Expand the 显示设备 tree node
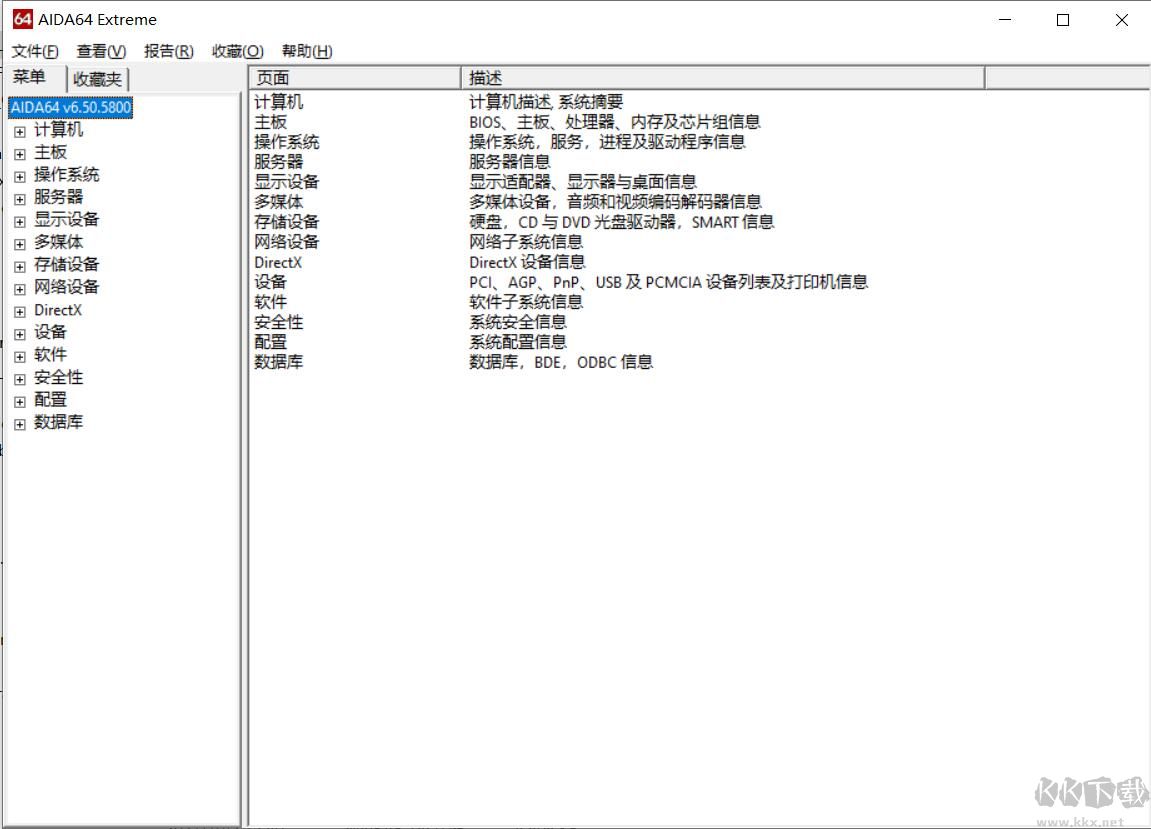1151x829 pixels. tap(20, 222)
